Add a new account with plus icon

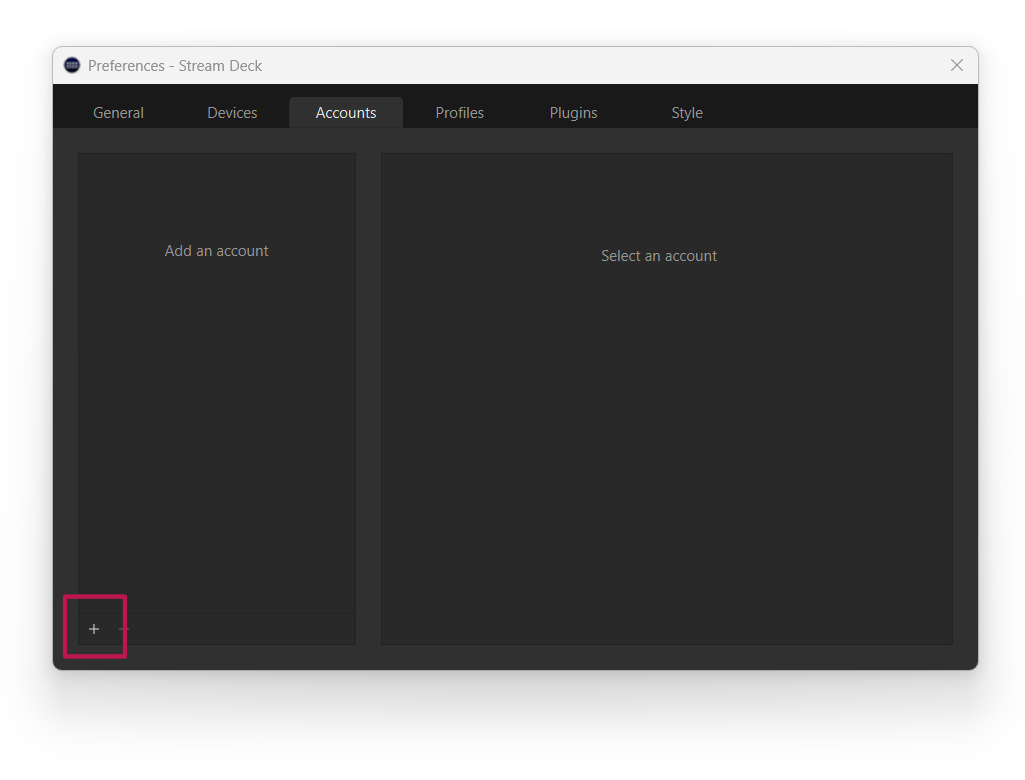tap(94, 629)
